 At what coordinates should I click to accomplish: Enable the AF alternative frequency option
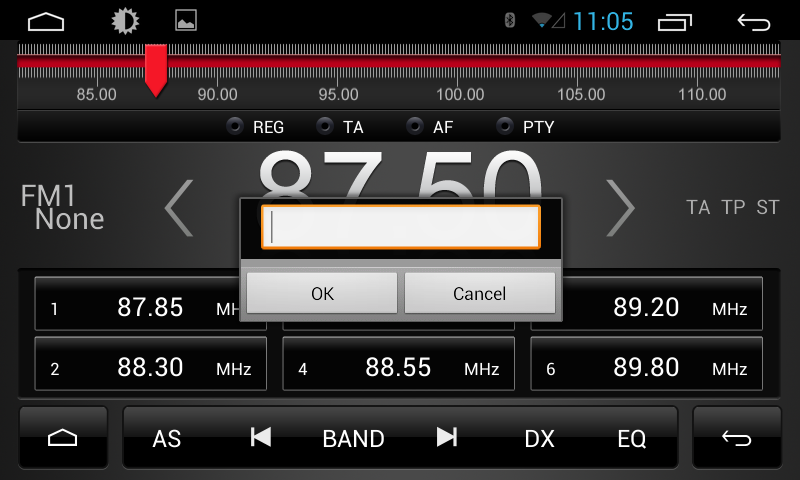pos(430,127)
